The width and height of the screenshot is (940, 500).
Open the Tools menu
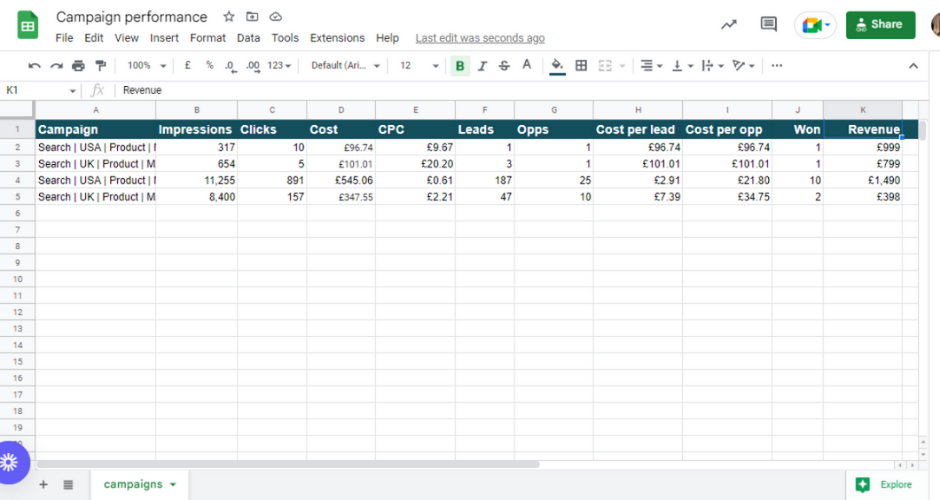click(285, 38)
